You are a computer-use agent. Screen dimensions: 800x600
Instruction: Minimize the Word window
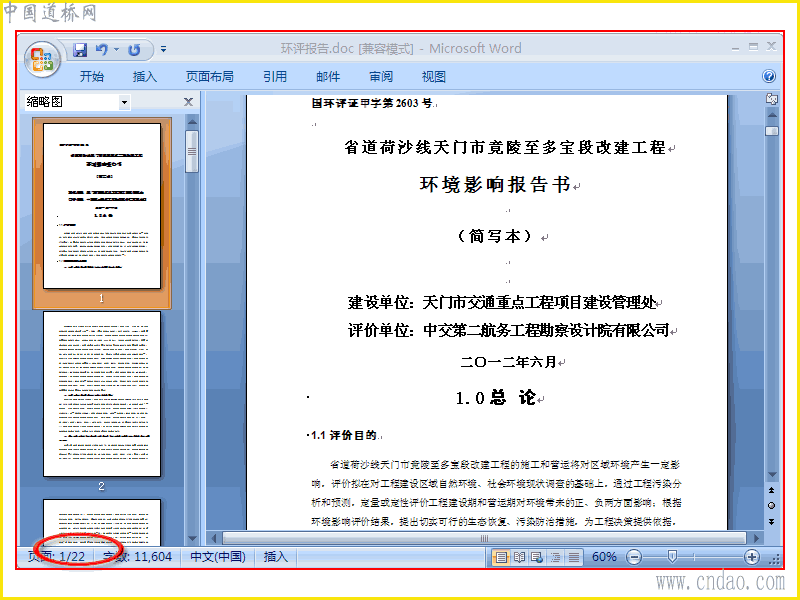click(x=735, y=47)
